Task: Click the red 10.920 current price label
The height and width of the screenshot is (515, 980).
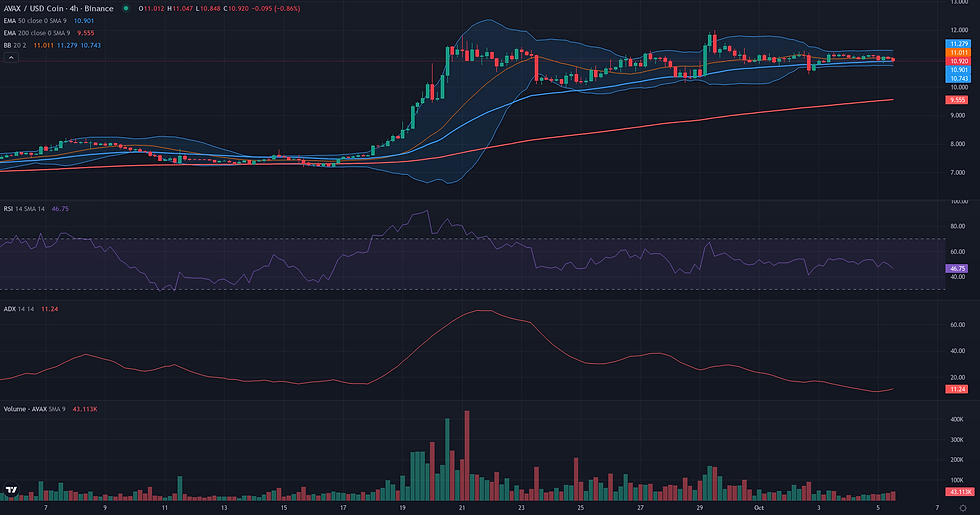Action: (x=958, y=61)
